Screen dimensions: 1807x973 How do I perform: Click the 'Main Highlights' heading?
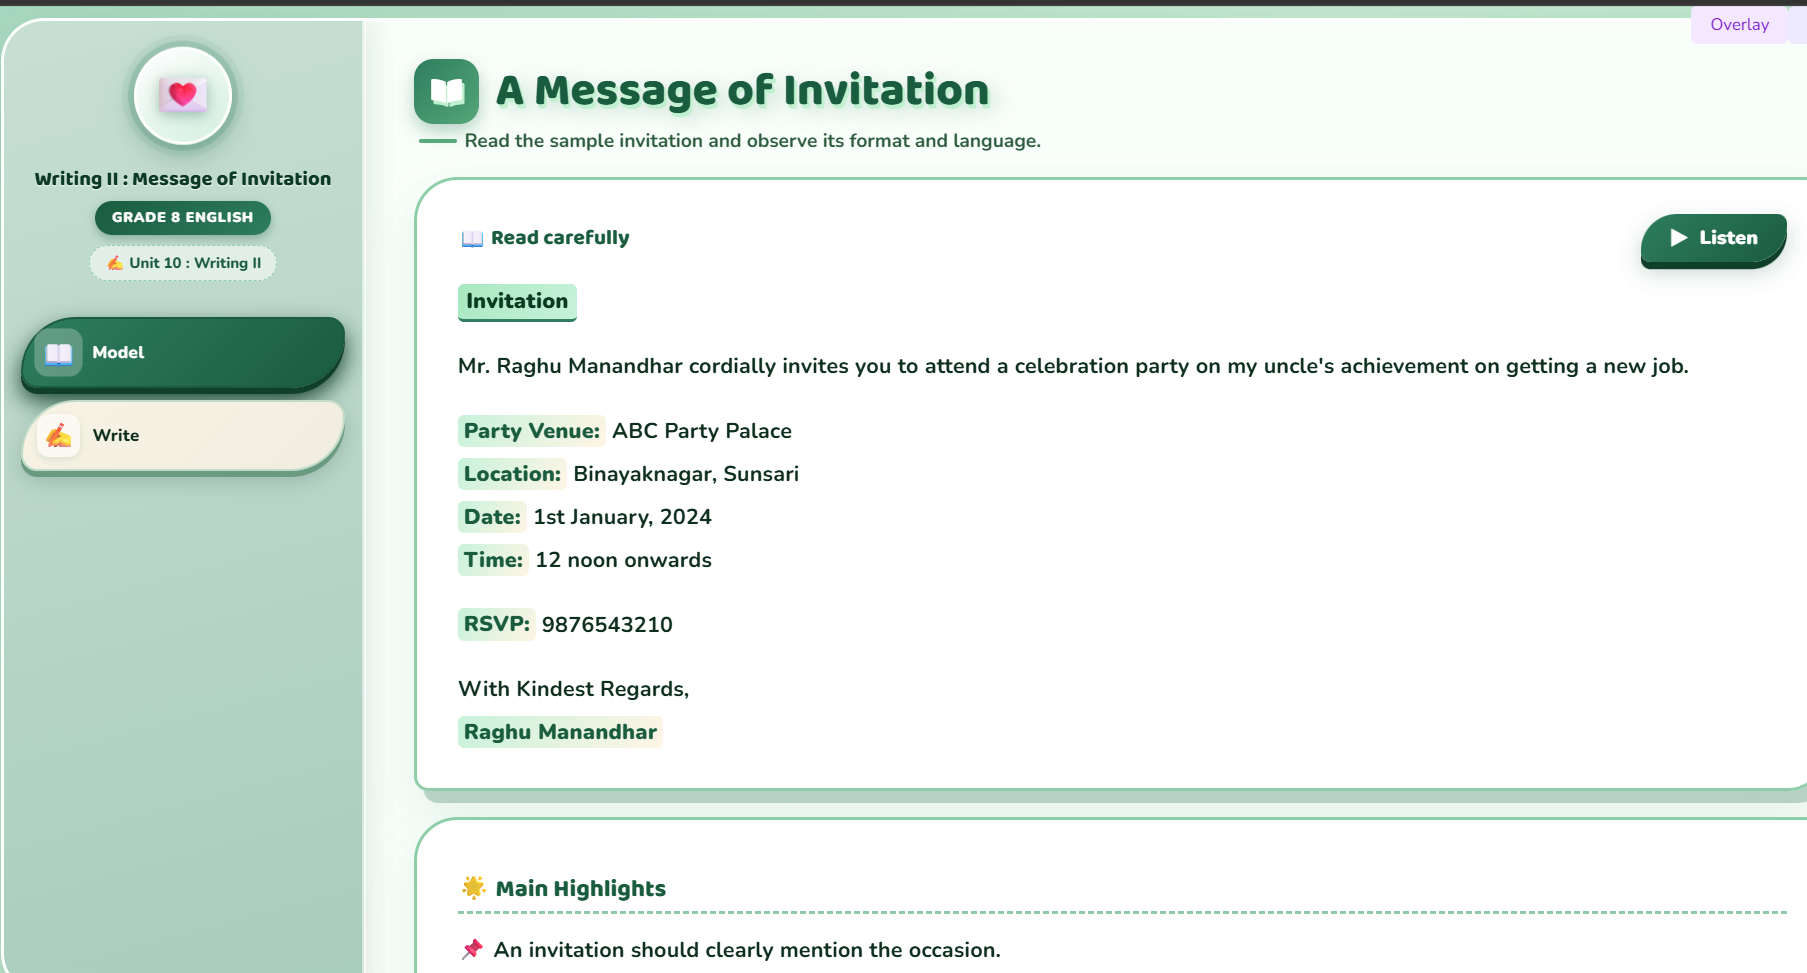581,889
